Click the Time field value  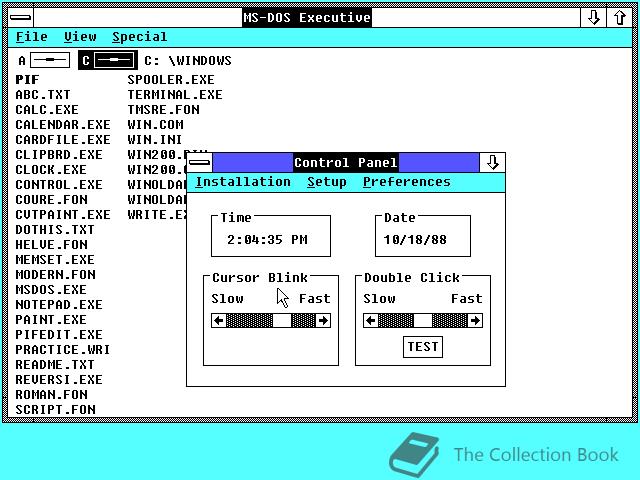coord(267,240)
